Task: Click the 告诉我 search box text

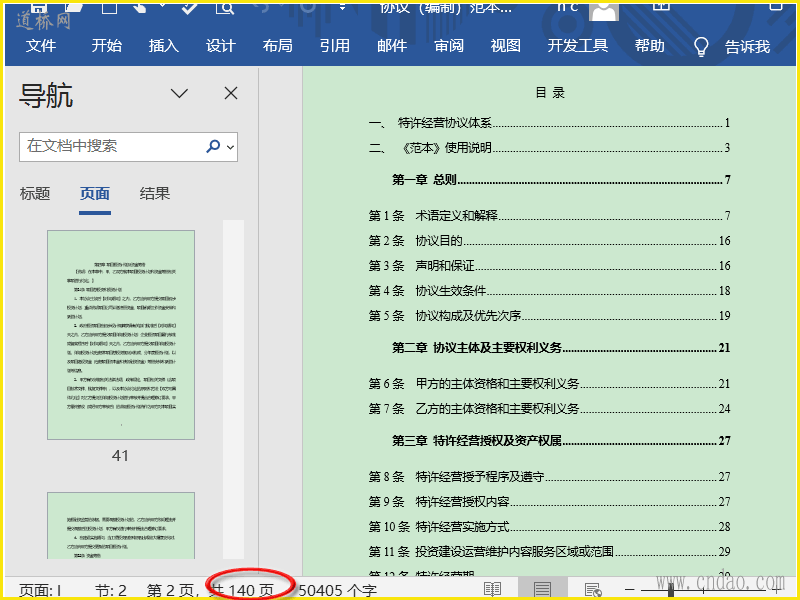Action: (x=747, y=47)
